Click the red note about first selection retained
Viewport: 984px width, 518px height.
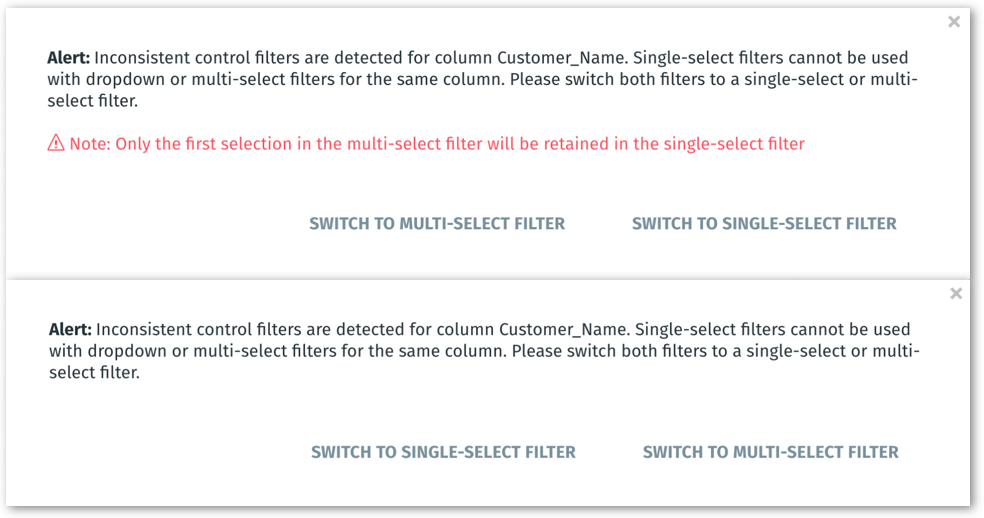436,144
